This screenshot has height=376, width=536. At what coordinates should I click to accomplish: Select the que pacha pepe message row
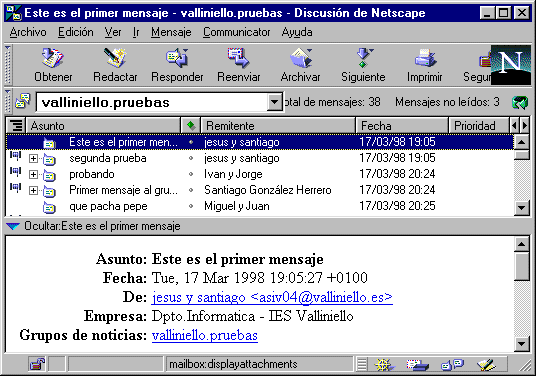click(260, 206)
